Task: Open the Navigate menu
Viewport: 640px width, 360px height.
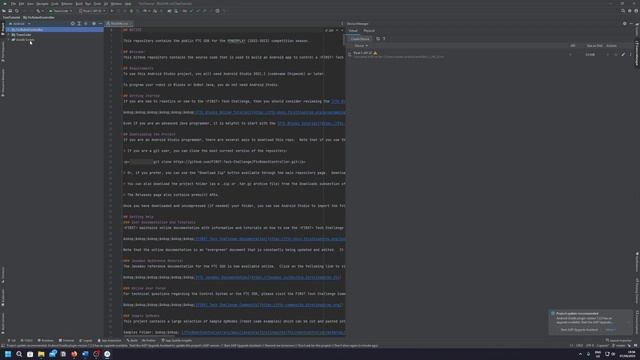Action: click(x=42, y=4)
